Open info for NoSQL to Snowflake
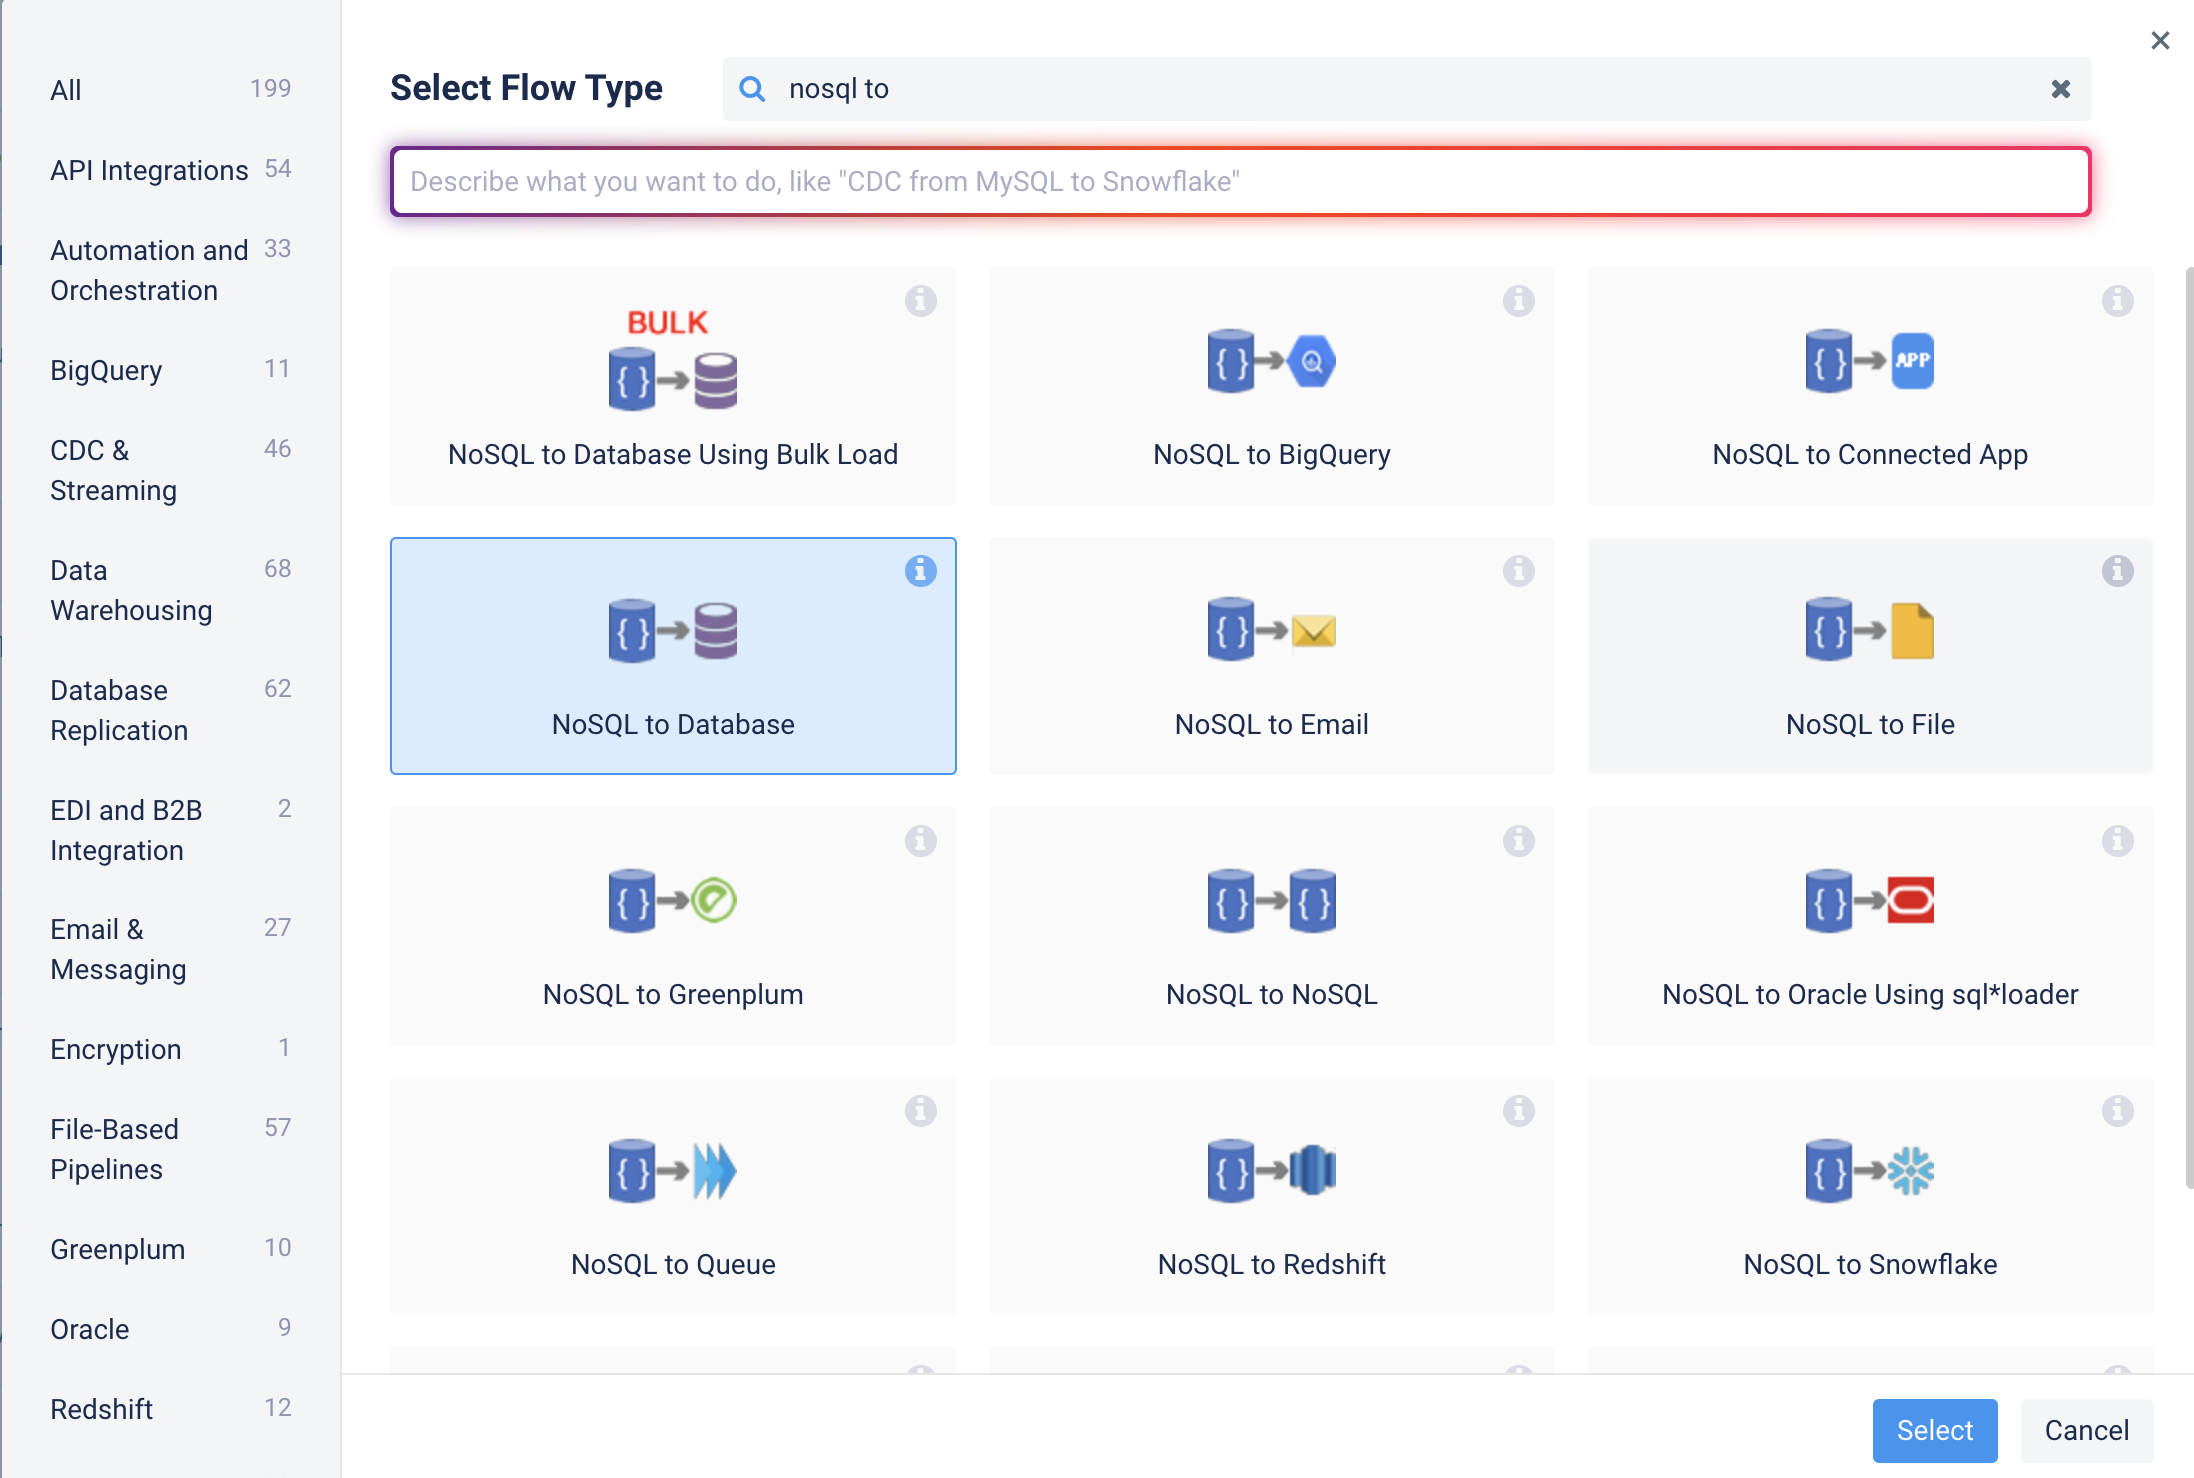 coord(2117,1111)
